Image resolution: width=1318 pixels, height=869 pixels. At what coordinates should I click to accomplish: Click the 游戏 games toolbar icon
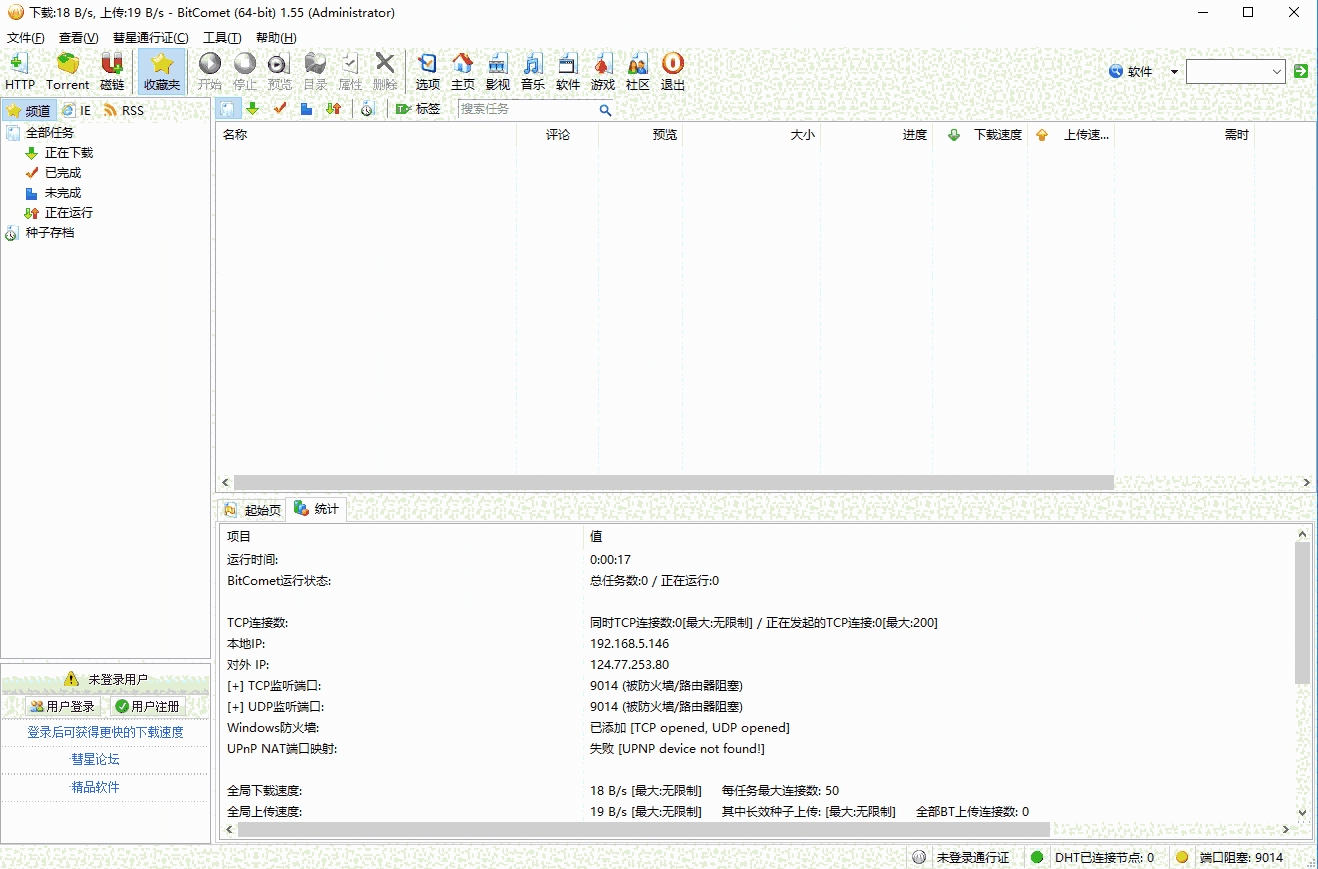tap(602, 70)
